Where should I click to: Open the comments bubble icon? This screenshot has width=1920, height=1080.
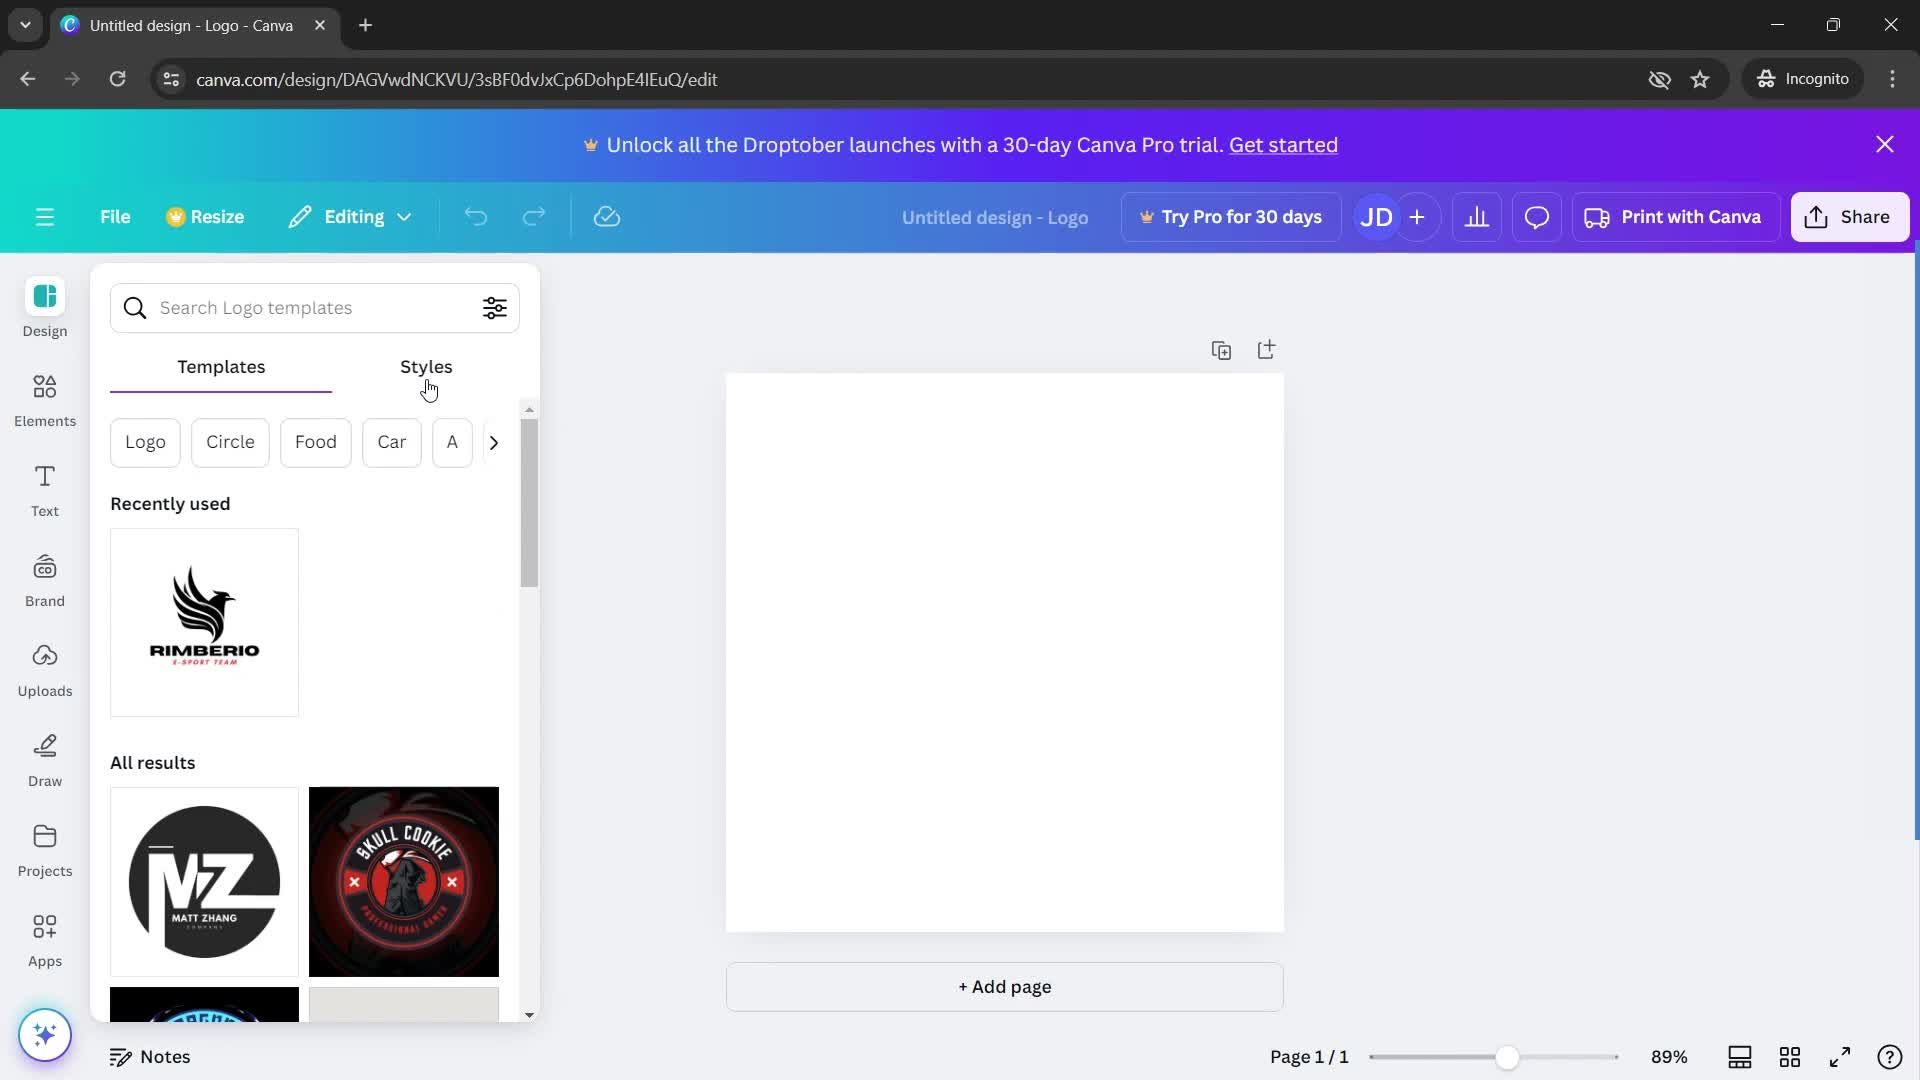pyautogui.click(x=1537, y=217)
